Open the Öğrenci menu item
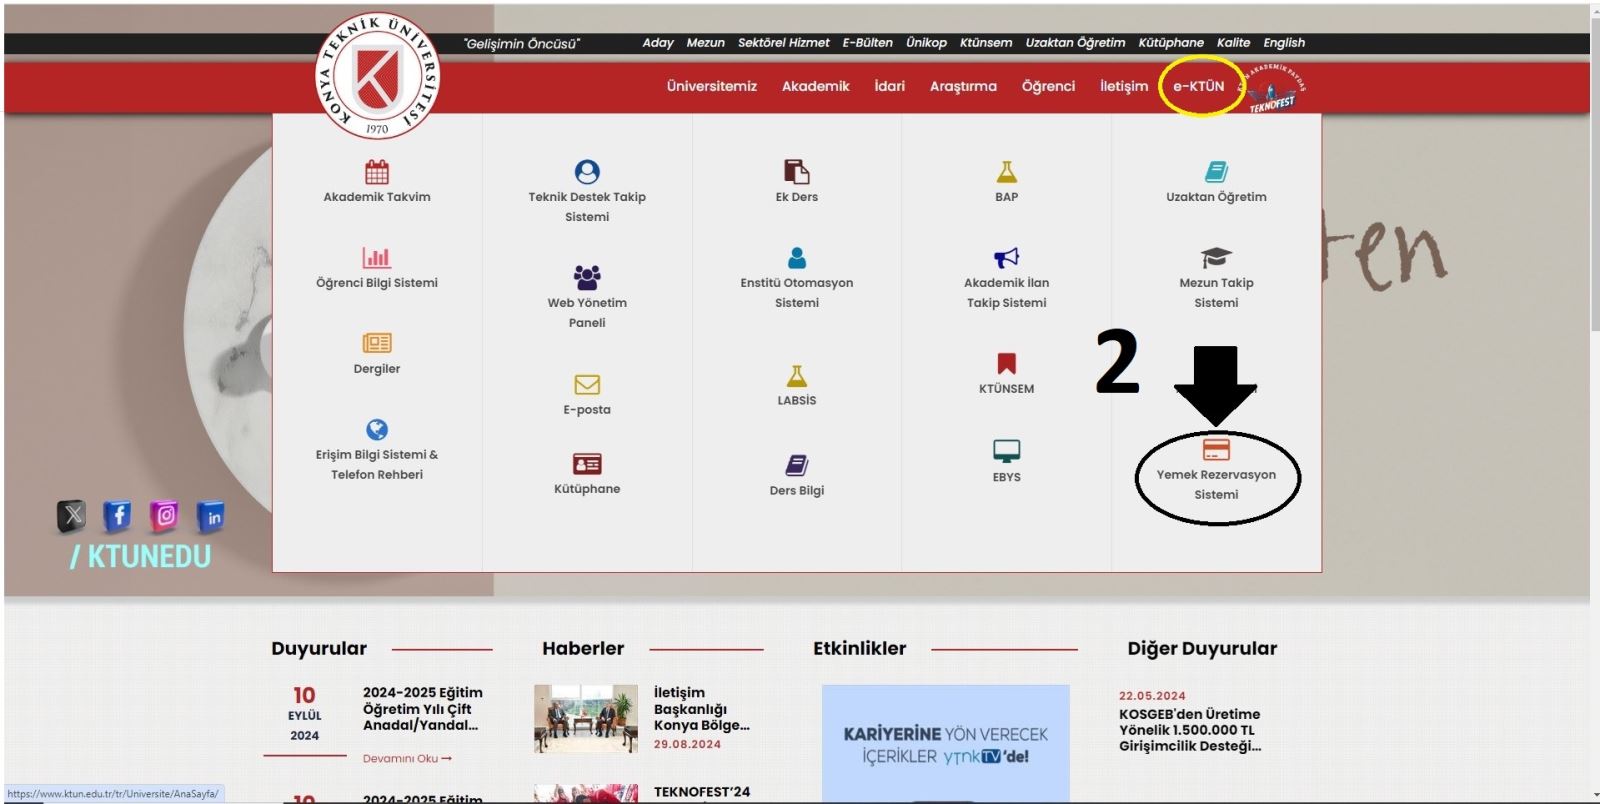1600x804 pixels. pyautogui.click(x=1048, y=86)
